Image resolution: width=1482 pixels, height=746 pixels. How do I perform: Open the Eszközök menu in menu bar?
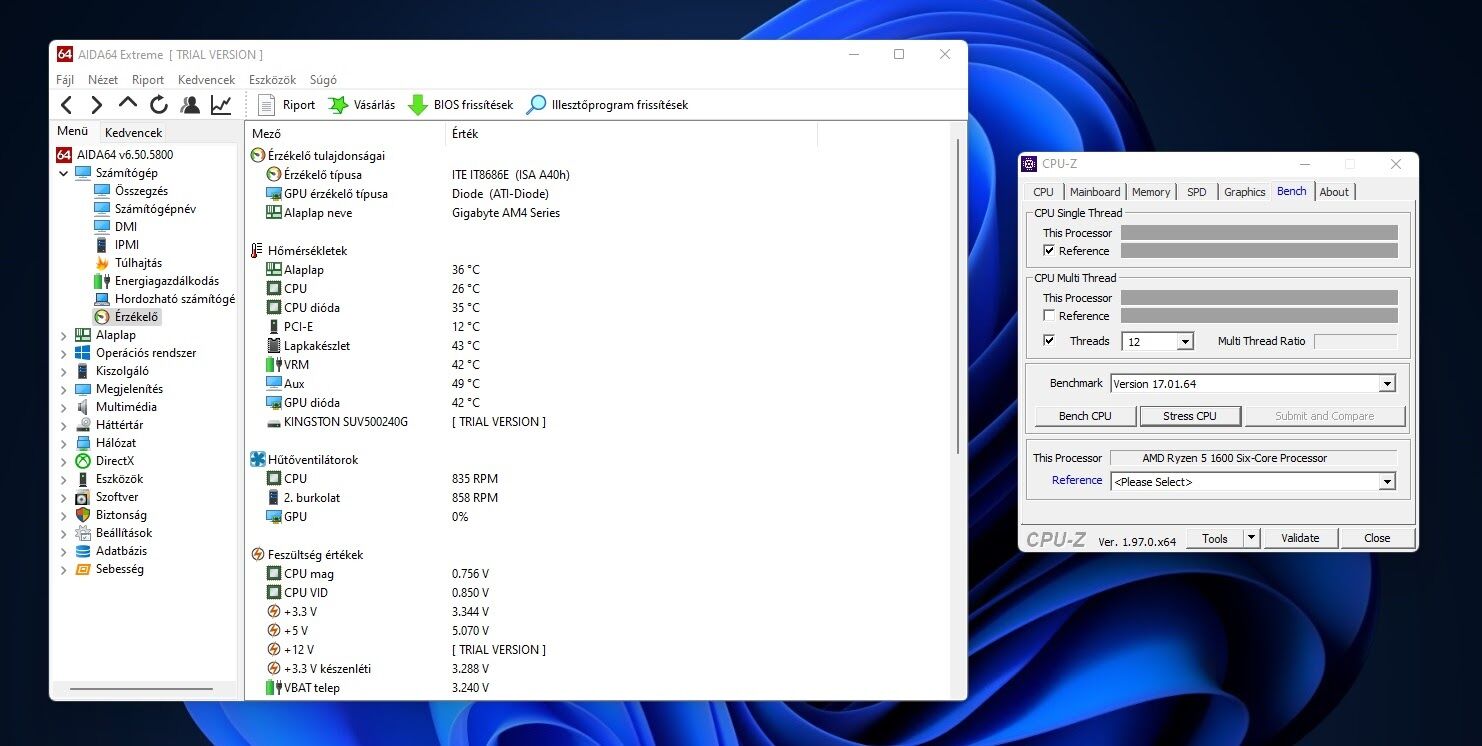(x=272, y=80)
